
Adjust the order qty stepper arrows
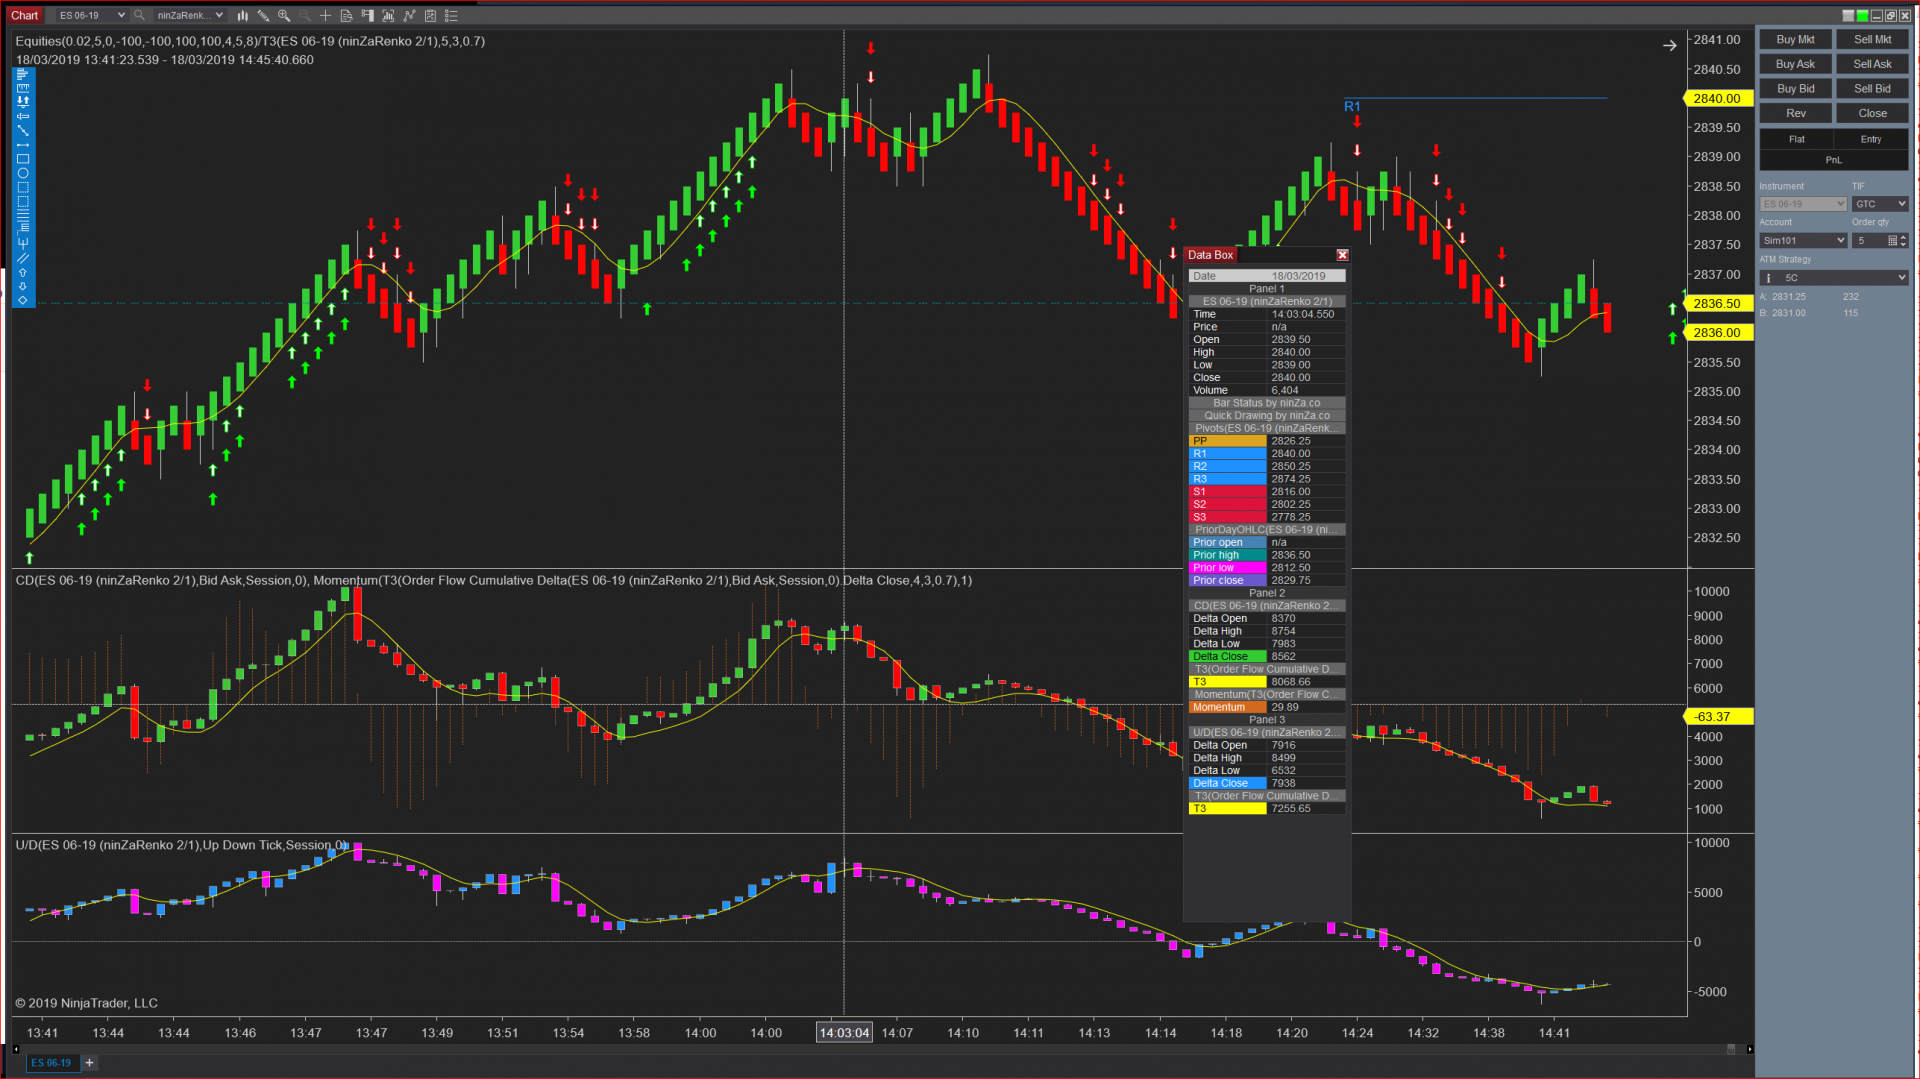(1903, 241)
